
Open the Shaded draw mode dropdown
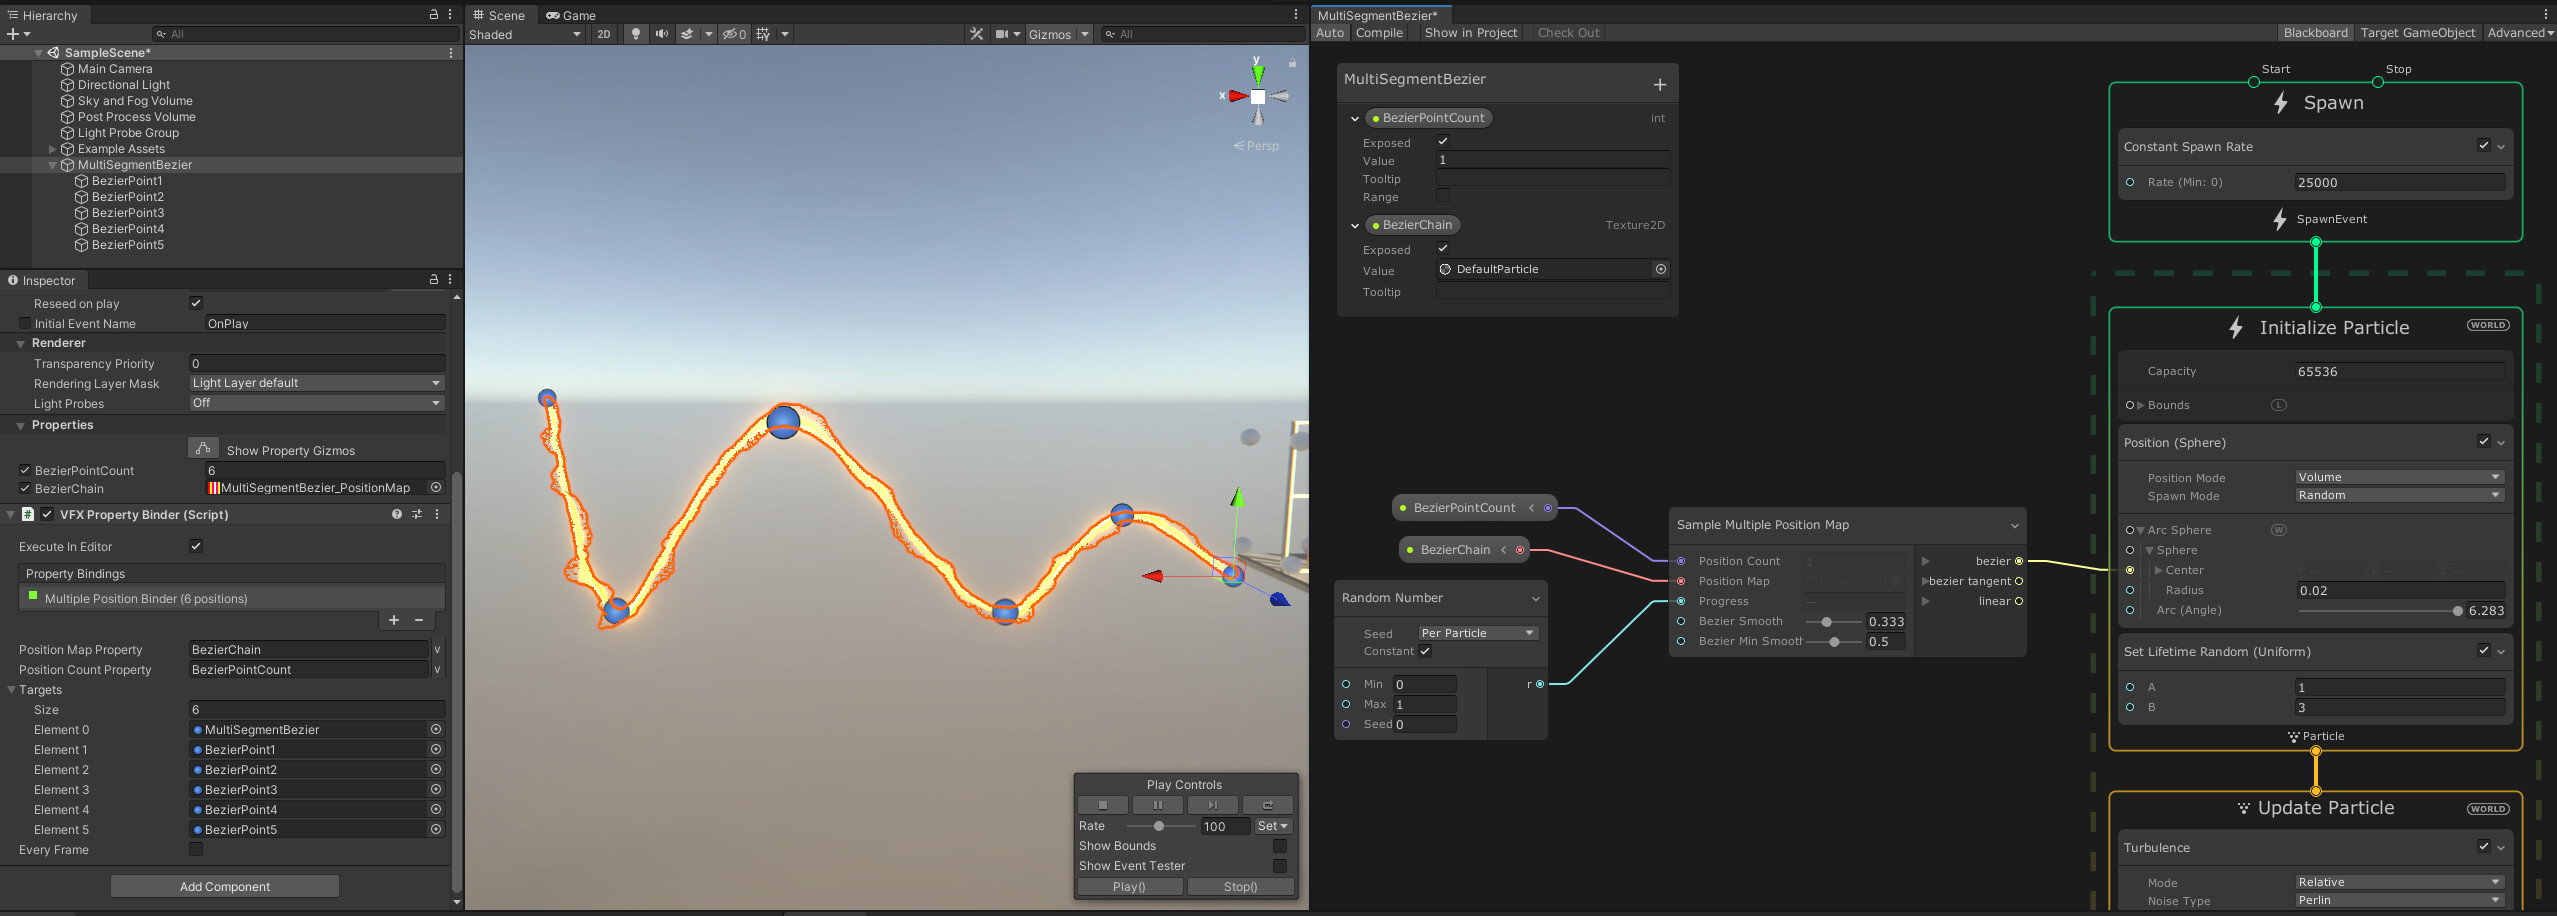(525, 33)
